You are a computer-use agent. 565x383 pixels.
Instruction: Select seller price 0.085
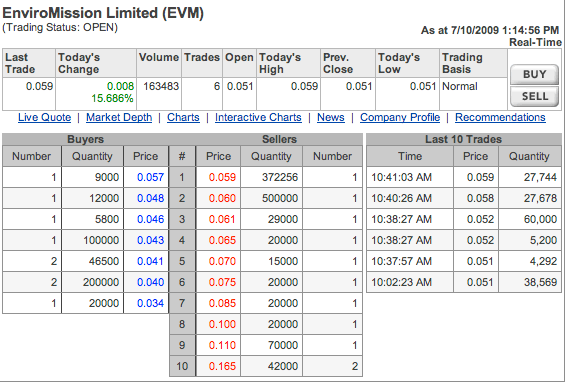click(x=222, y=303)
